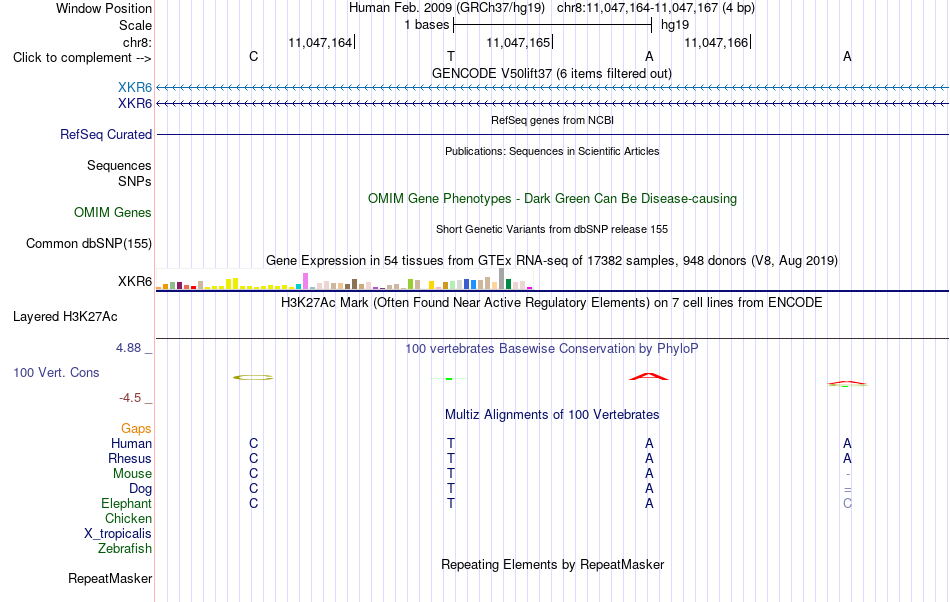The height and width of the screenshot is (602, 950).
Task: Click the Elephant species label
Action: [x=126, y=503]
